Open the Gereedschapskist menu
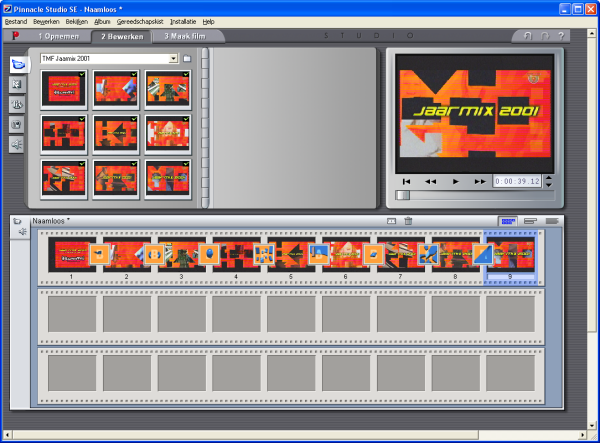This screenshot has width=600, height=443. [x=140, y=22]
